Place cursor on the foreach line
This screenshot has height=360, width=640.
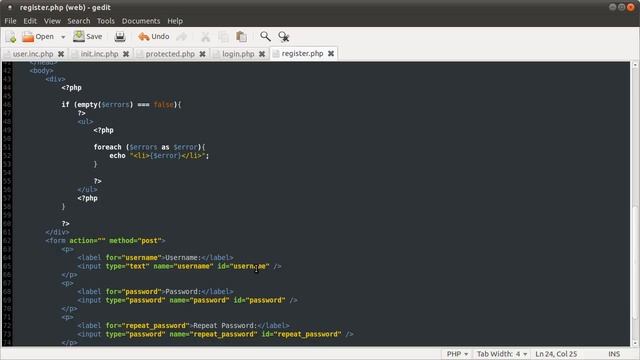(x=149, y=147)
